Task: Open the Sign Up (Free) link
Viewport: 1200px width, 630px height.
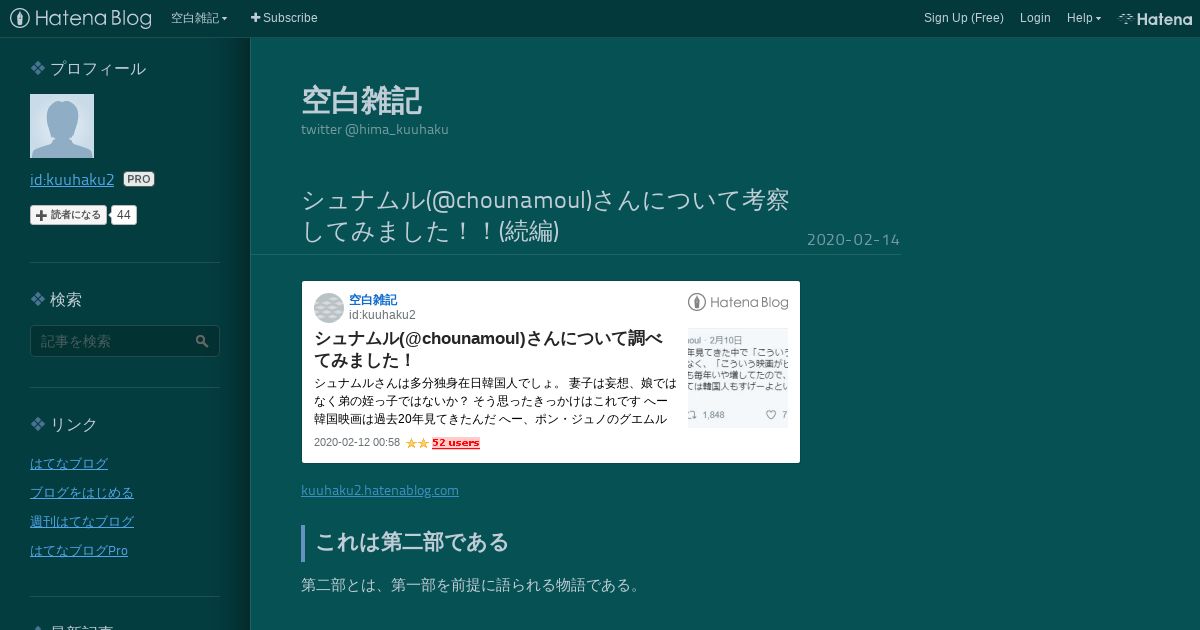Action: click(963, 18)
